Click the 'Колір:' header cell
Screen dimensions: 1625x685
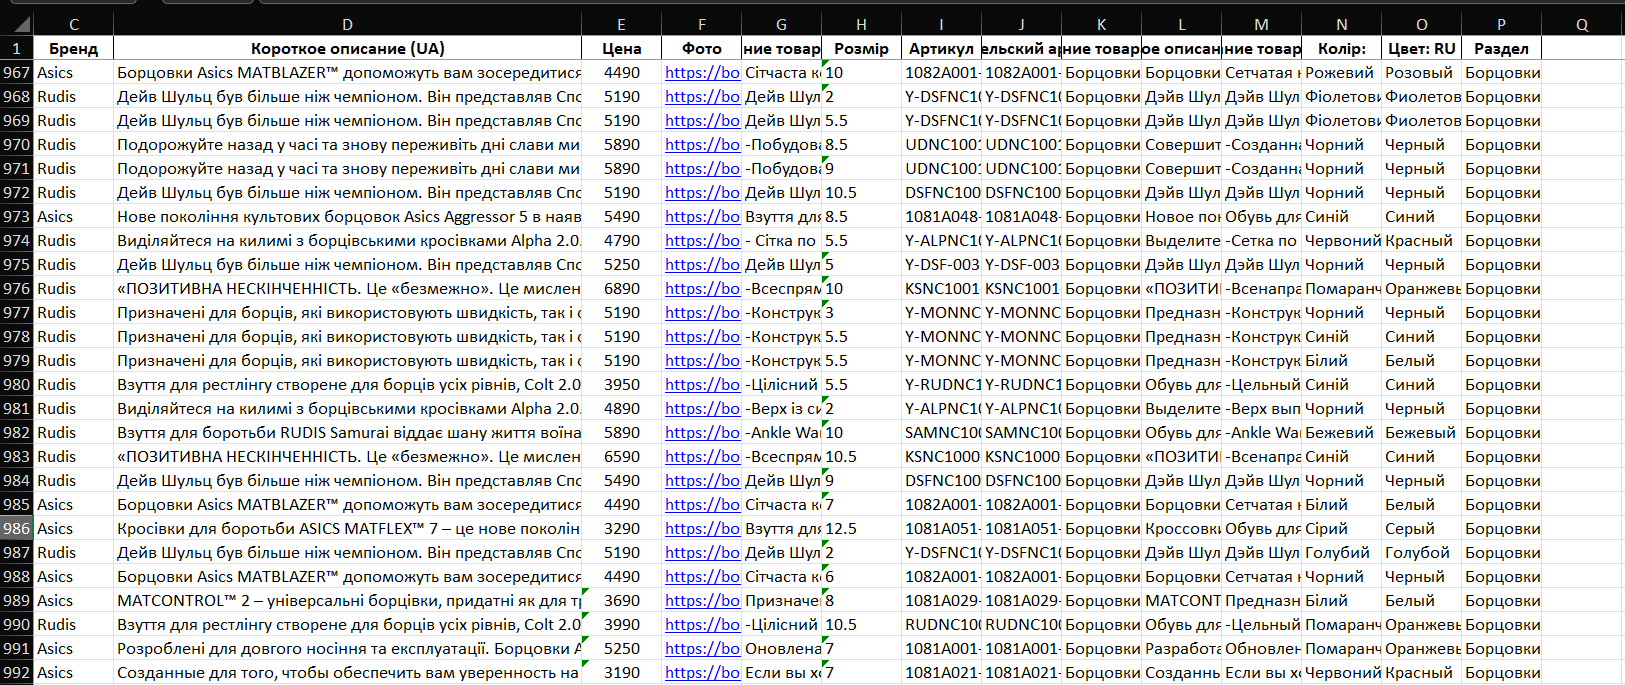1342,48
